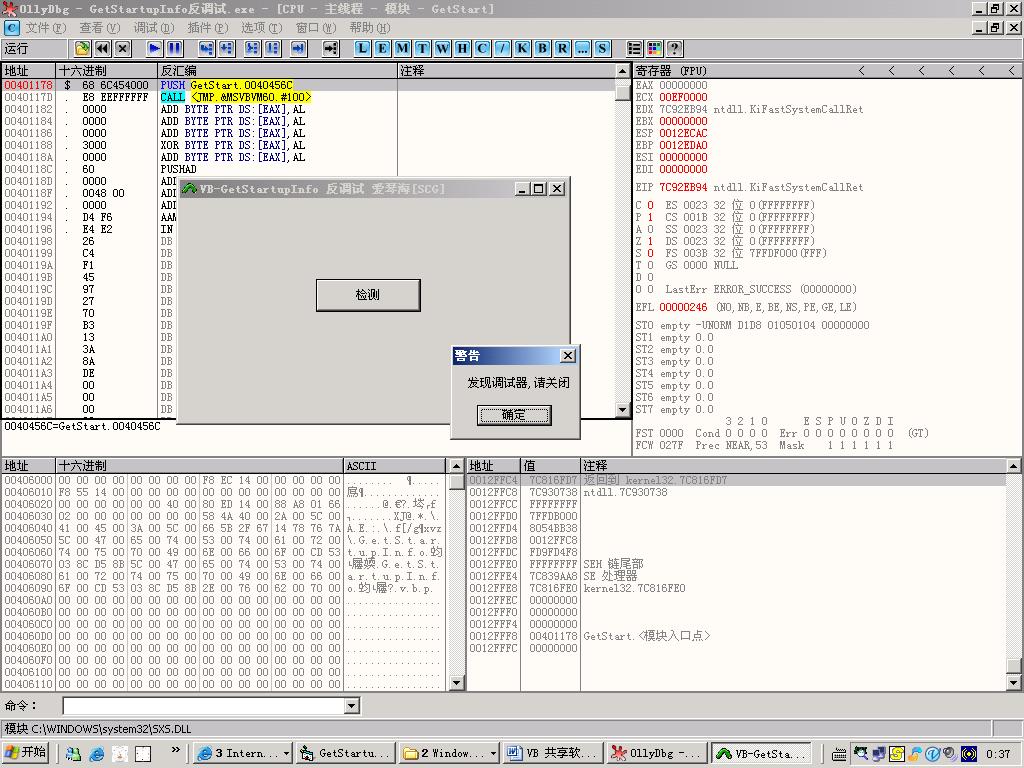Image resolution: width=1024 pixels, height=768 pixels.
Task: Select EIP register value 7C92EB94
Action: pyautogui.click(x=682, y=187)
